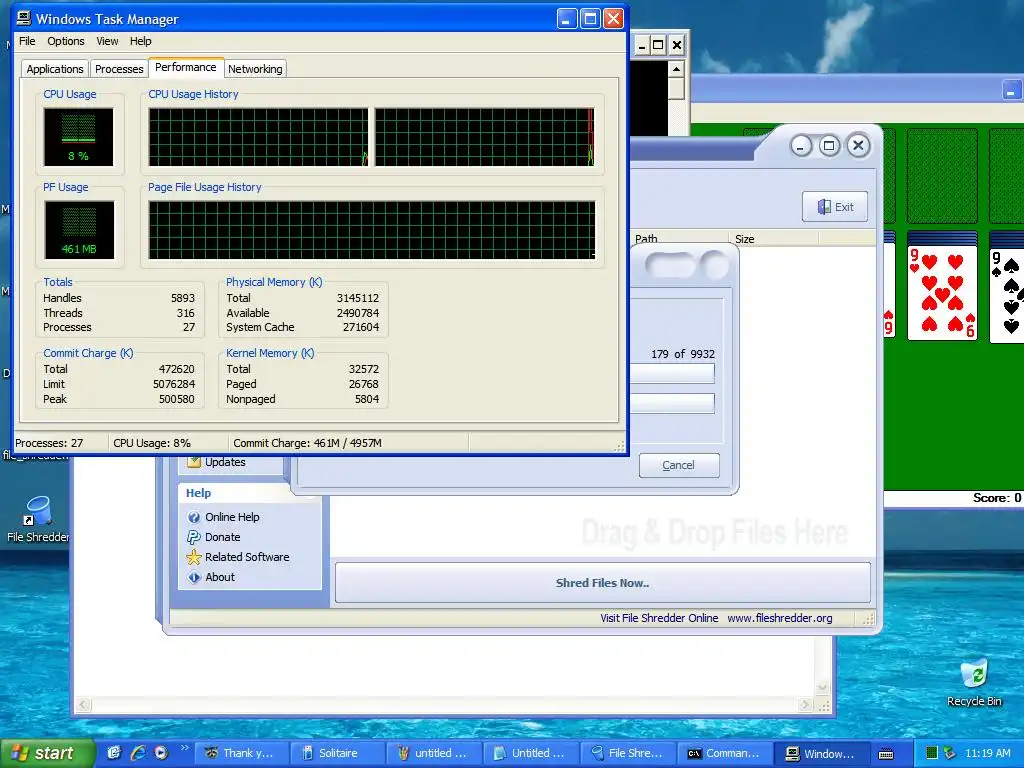
Task: Open Online Help in File Shredder sidebar
Action: coord(232,517)
